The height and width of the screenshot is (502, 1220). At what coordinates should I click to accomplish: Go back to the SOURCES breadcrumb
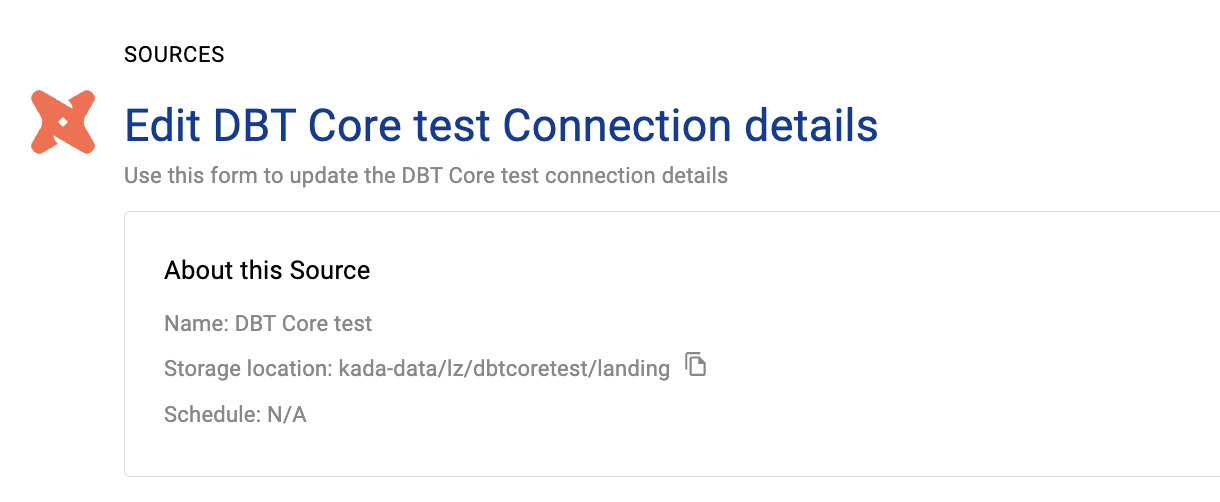pyautogui.click(x=174, y=55)
